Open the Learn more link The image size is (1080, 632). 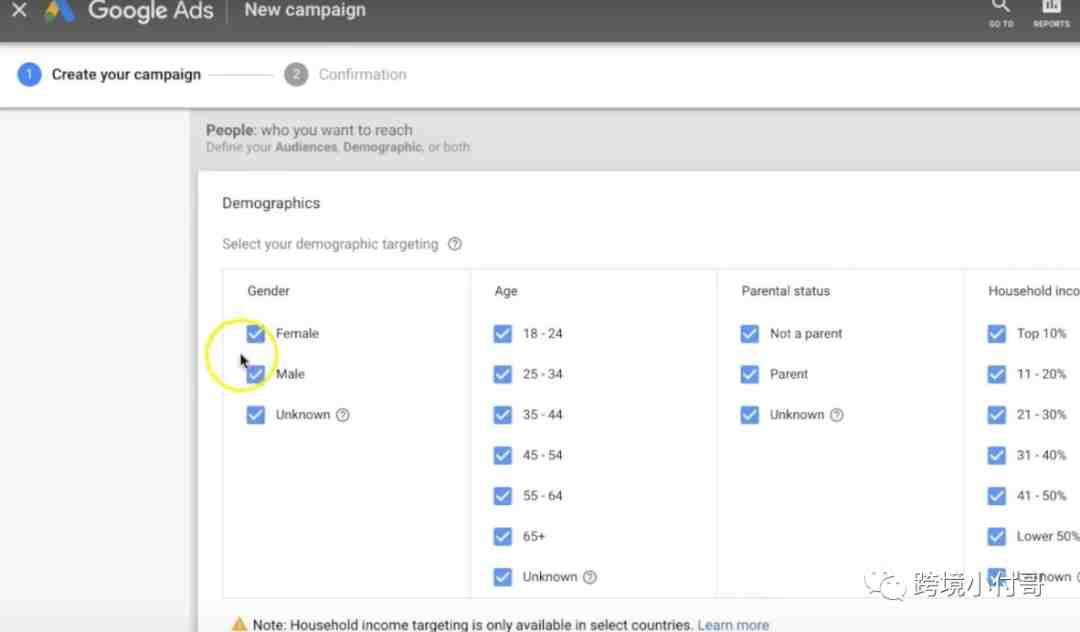tap(733, 624)
